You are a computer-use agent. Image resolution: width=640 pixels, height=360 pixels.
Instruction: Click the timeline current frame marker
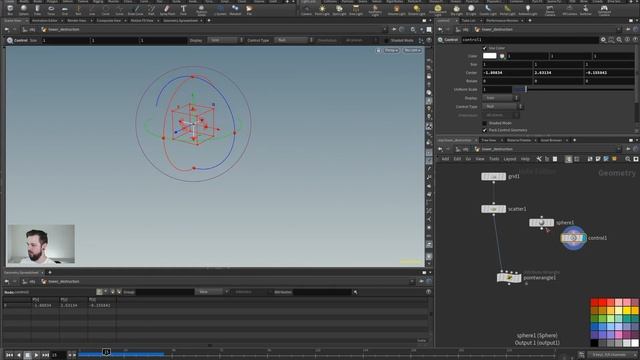106,351
